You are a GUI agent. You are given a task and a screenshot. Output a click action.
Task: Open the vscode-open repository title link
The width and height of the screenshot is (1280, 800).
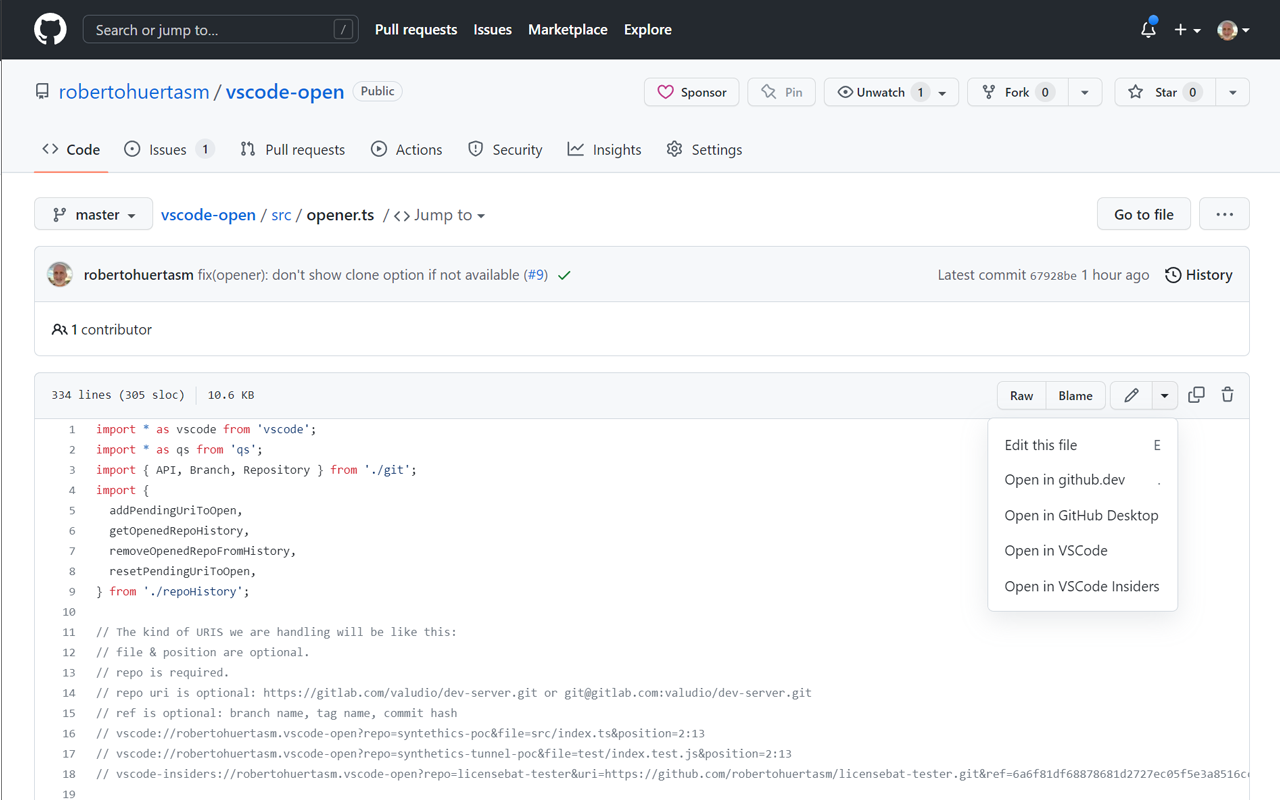[285, 91]
